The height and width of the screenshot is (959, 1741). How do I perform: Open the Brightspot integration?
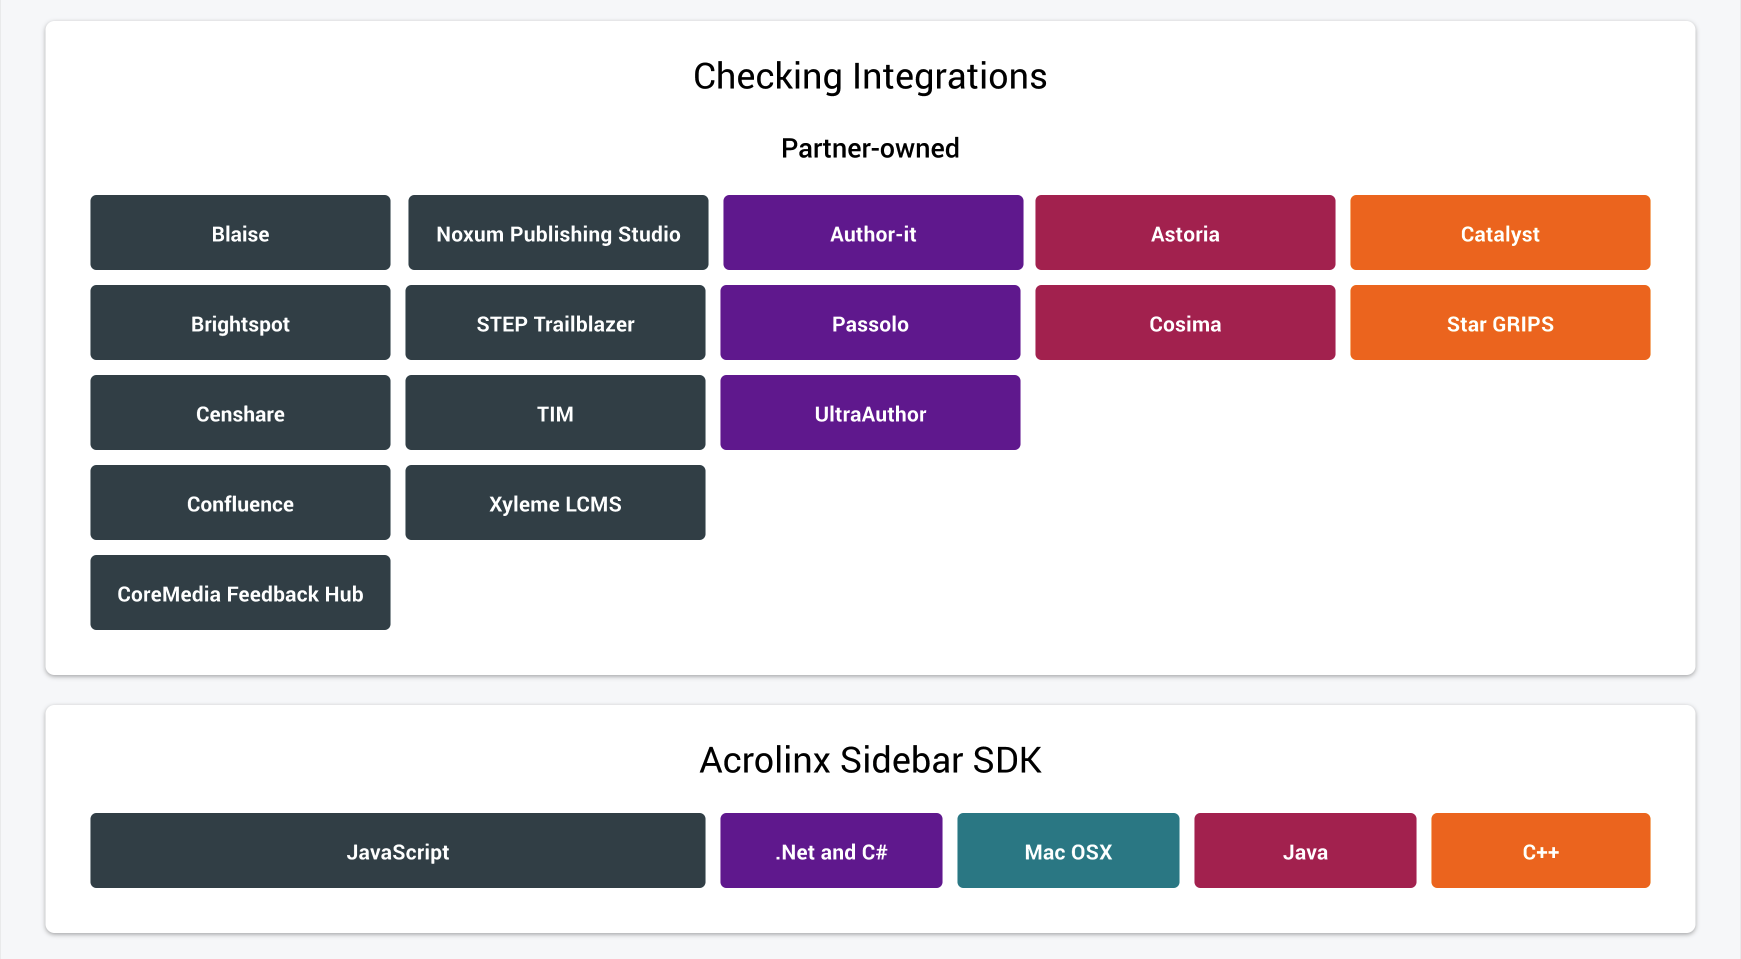240,322
